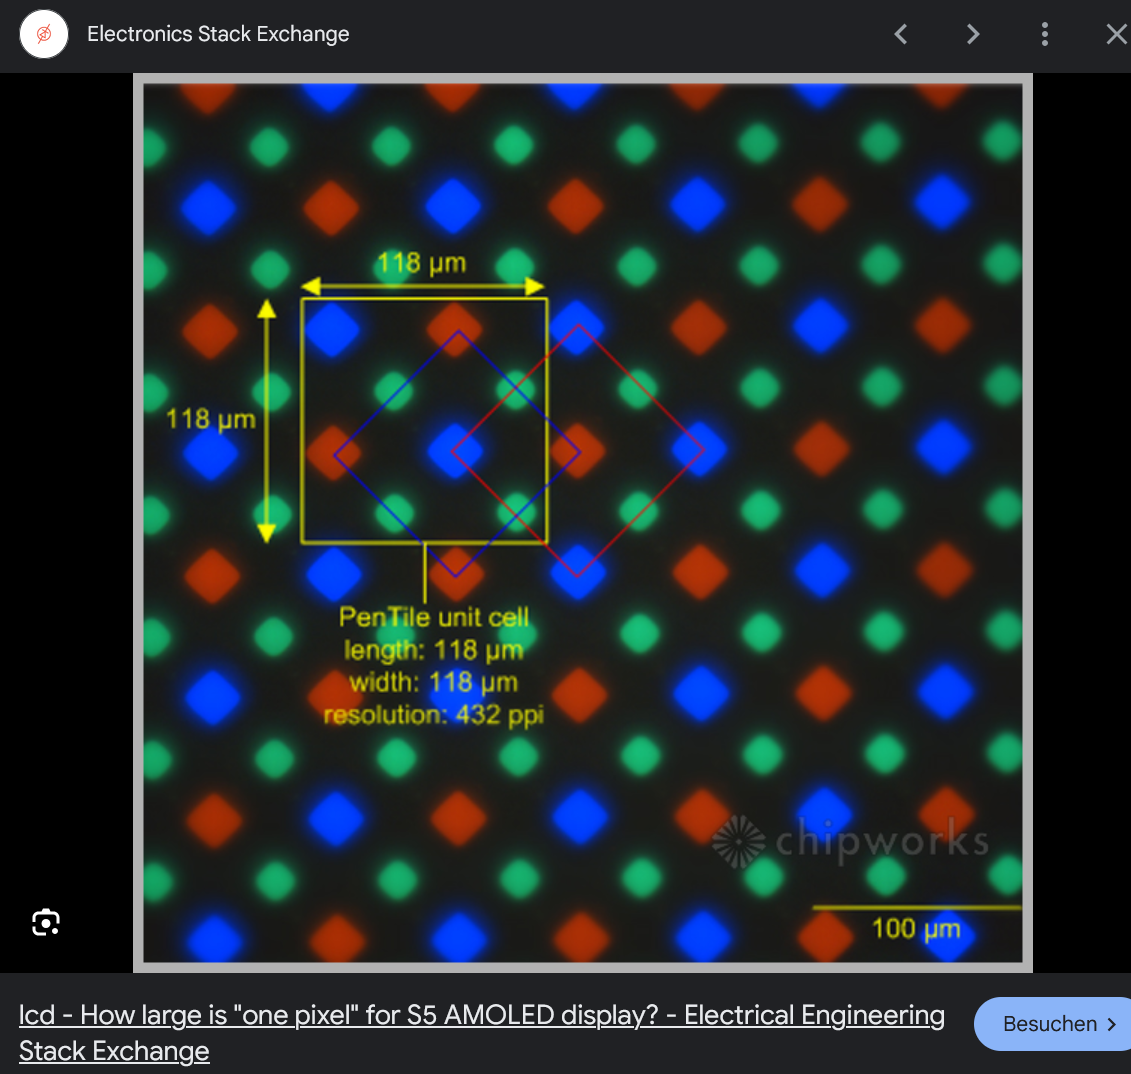1131x1074 pixels.
Task: Click the Electronics Stack Exchange favicon
Action: (44, 33)
